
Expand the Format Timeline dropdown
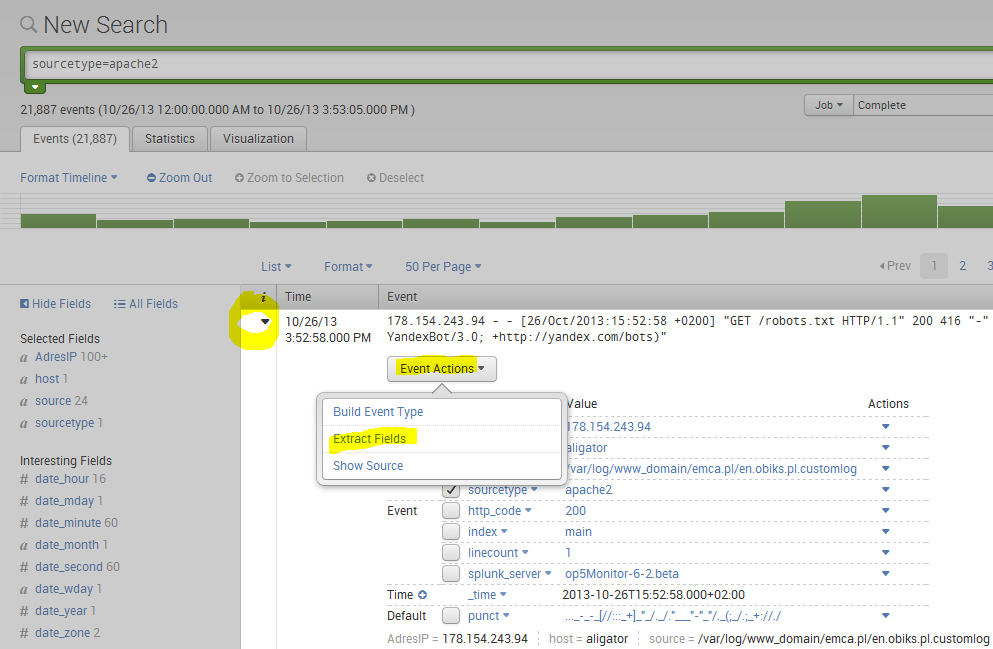(69, 178)
